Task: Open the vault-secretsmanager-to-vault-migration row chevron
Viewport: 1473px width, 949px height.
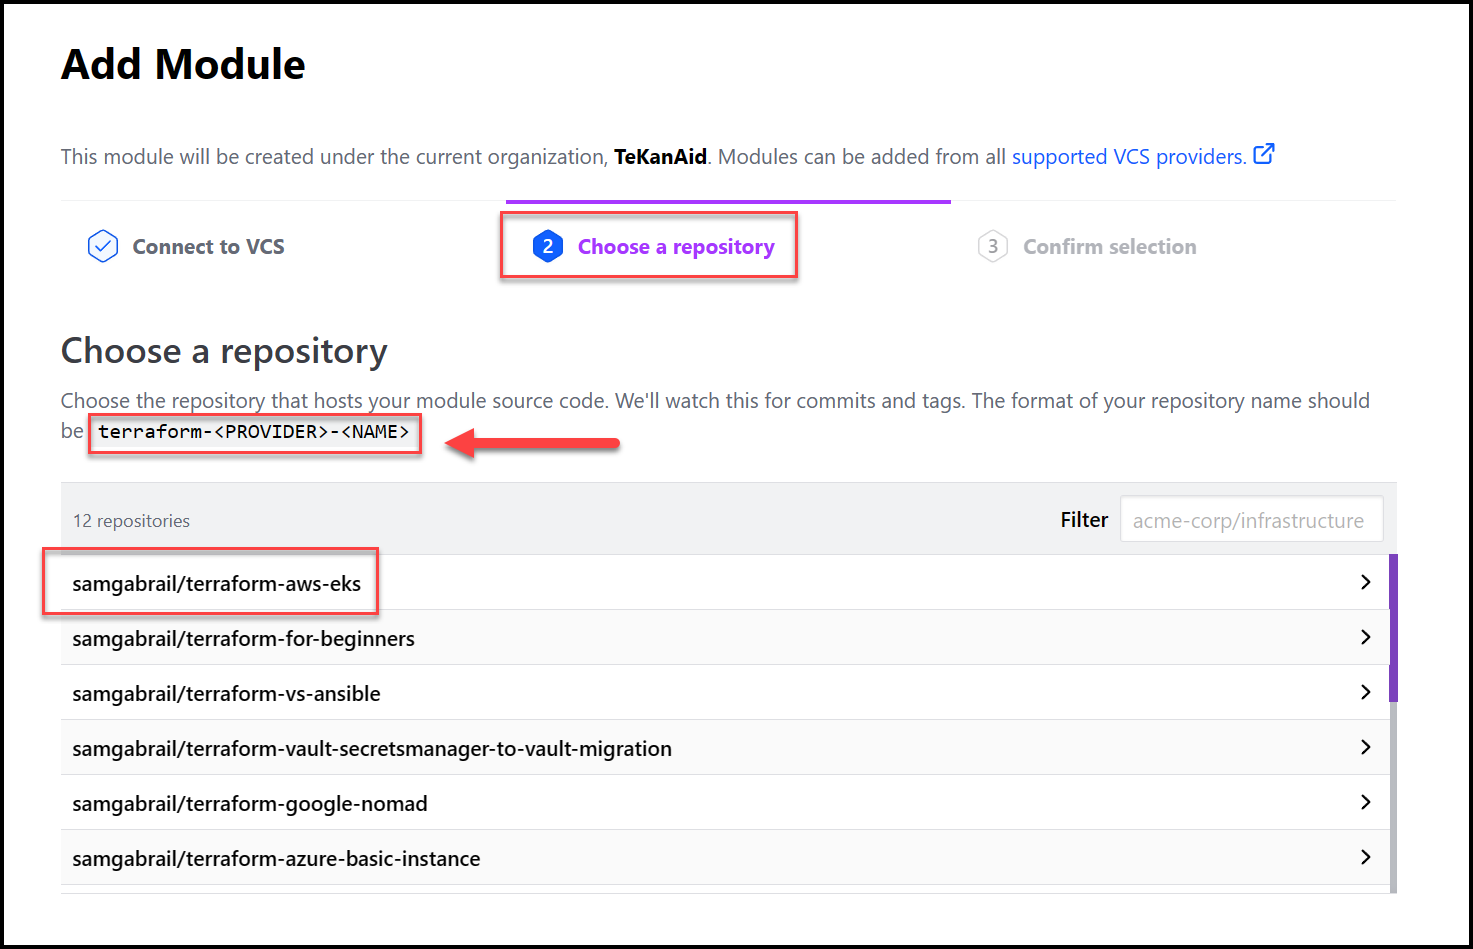Action: point(1365,747)
